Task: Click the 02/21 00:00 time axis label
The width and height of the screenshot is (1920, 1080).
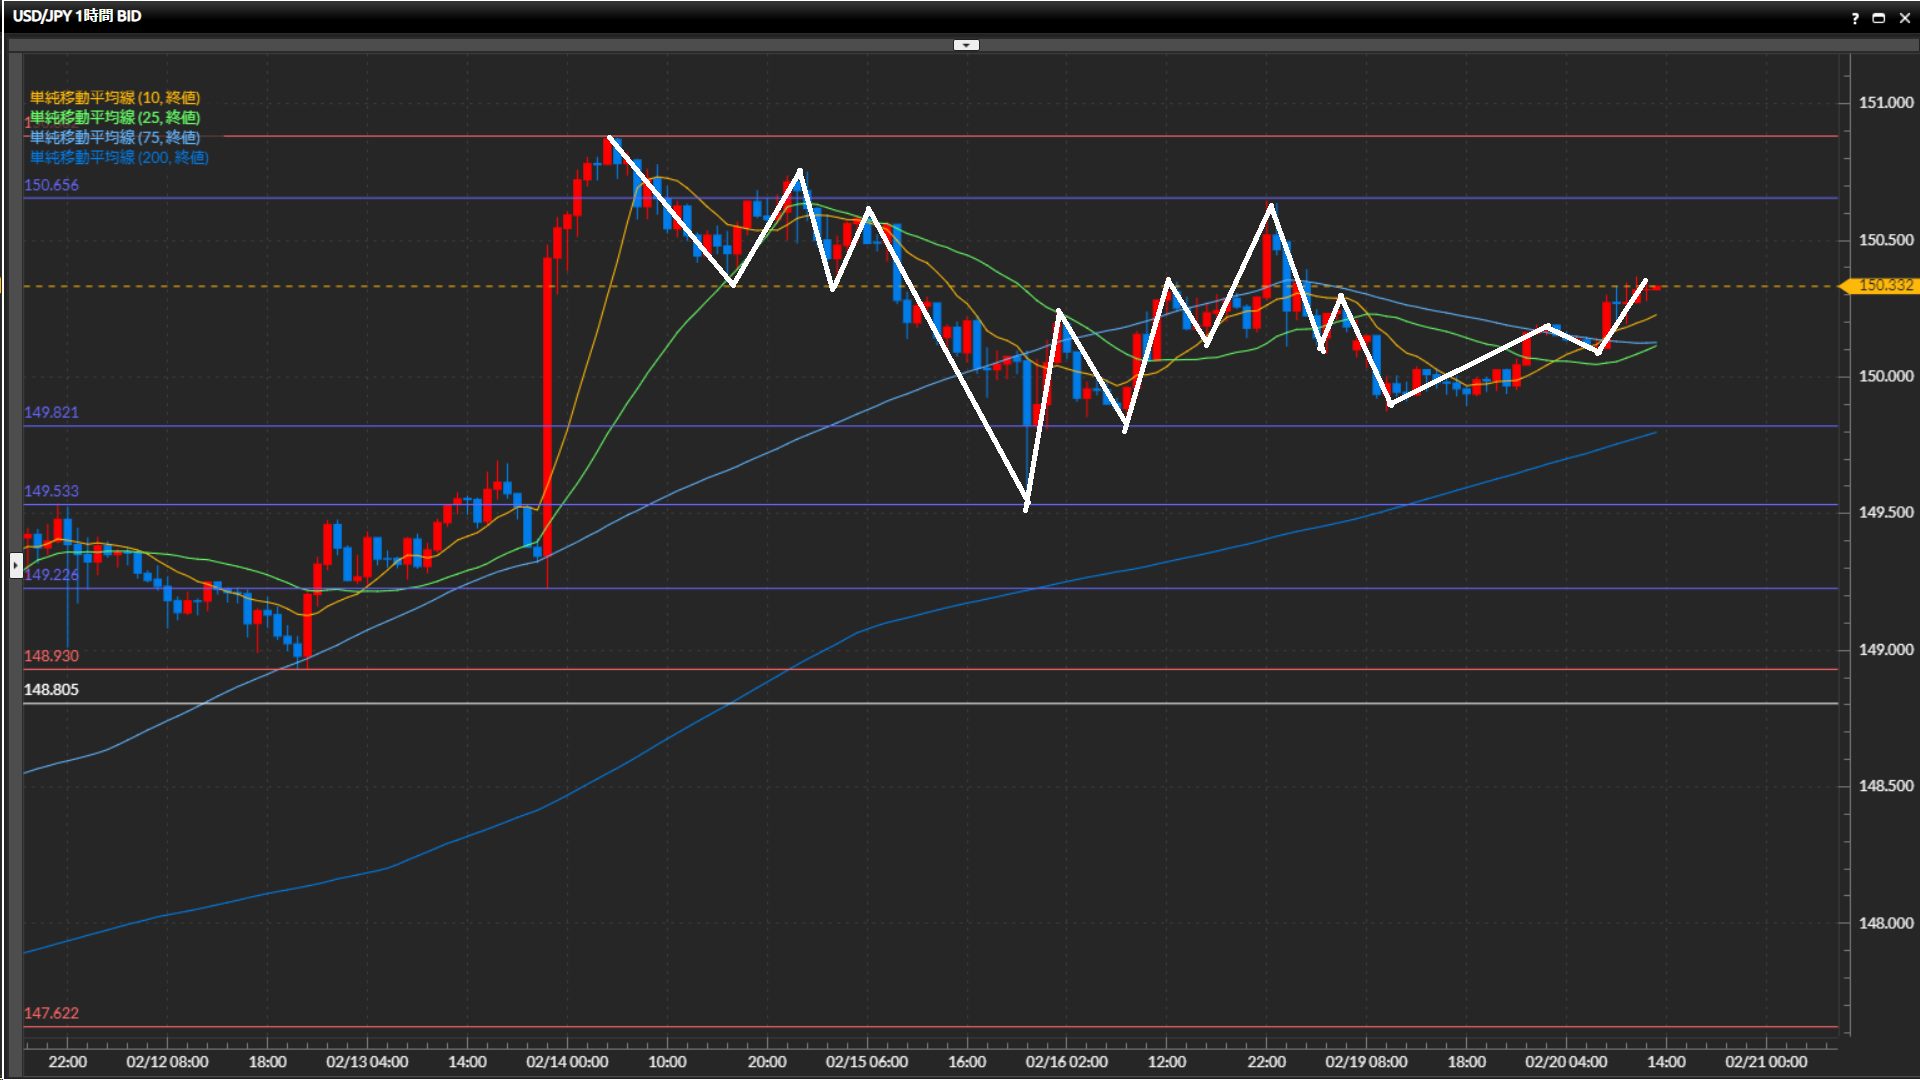Action: coord(1766,1062)
